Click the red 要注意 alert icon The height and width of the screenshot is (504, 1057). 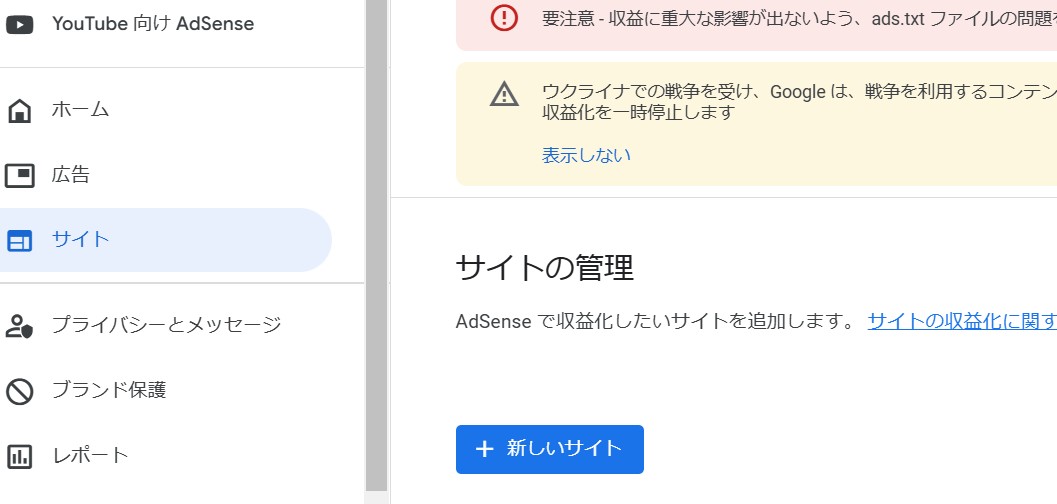[505, 18]
